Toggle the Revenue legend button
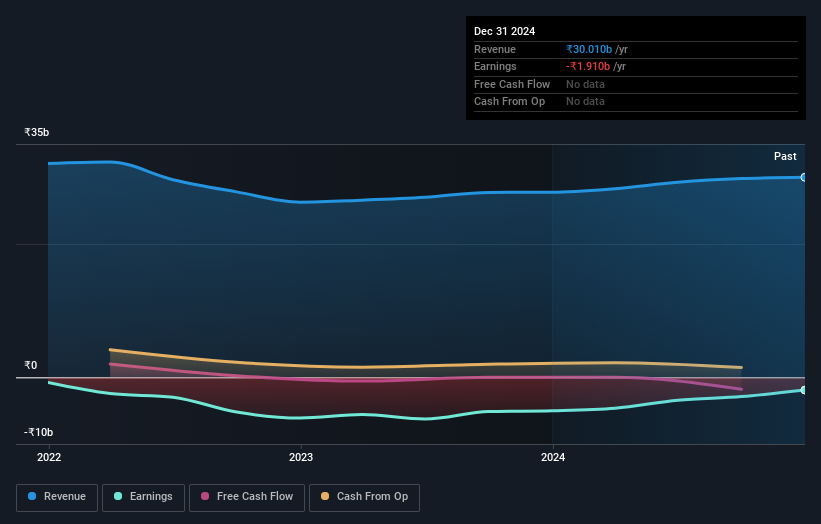The image size is (821, 524). [57, 497]
